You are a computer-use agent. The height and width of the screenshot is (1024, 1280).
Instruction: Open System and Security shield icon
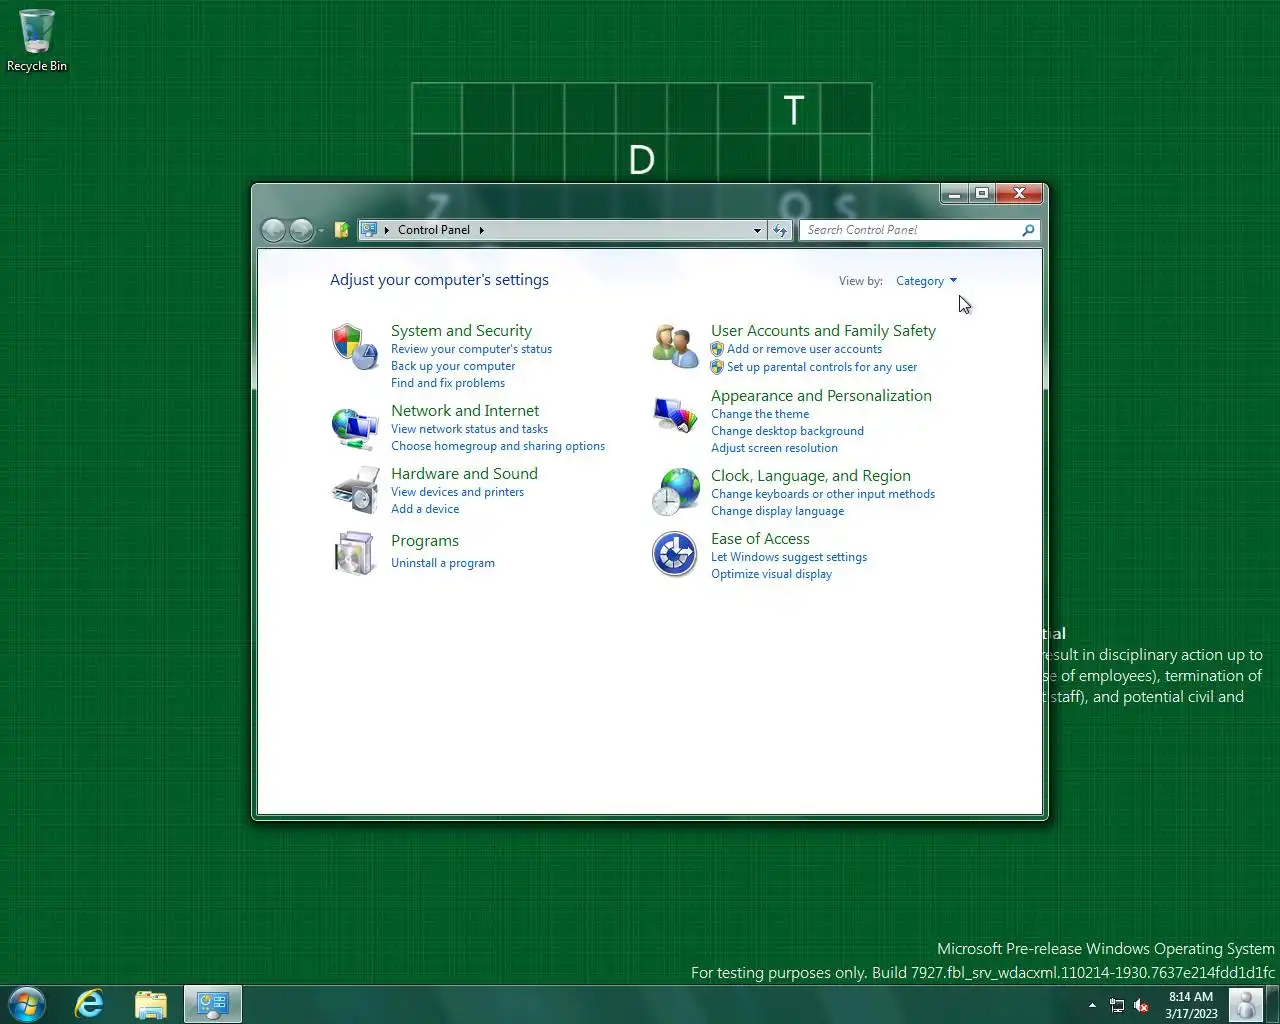tap(354, 347)
